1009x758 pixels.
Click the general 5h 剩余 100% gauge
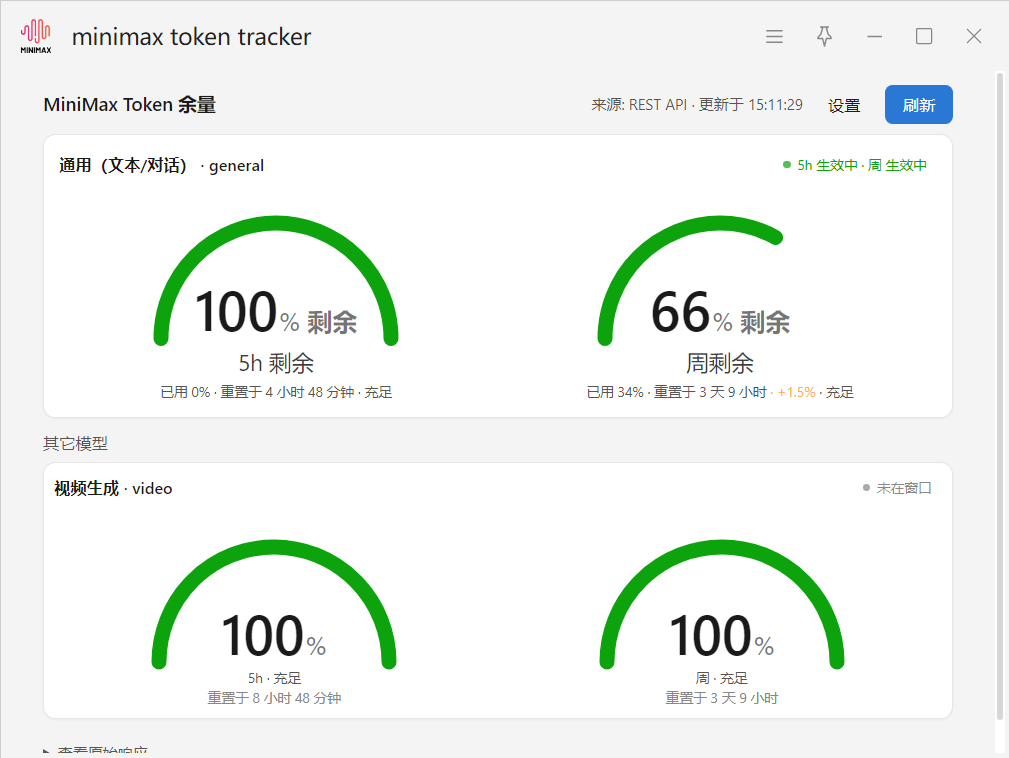276,281
